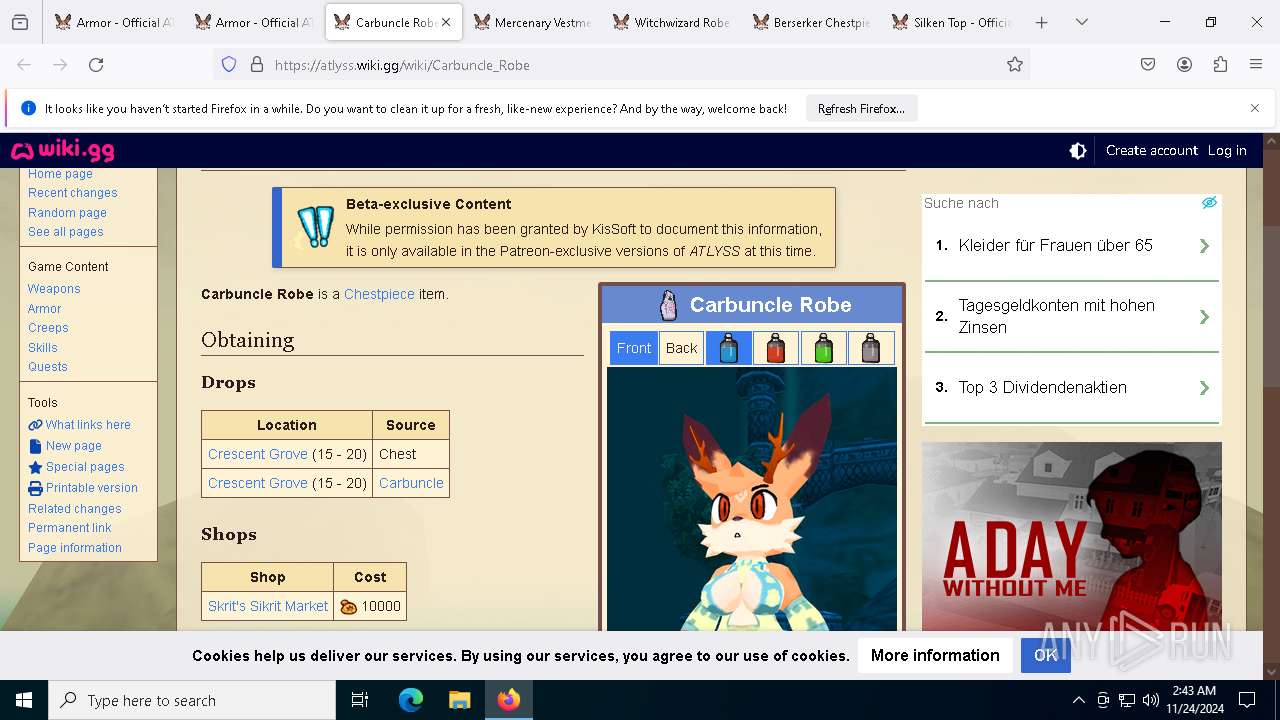Click the wiki.gg logo

coord(62,151)
